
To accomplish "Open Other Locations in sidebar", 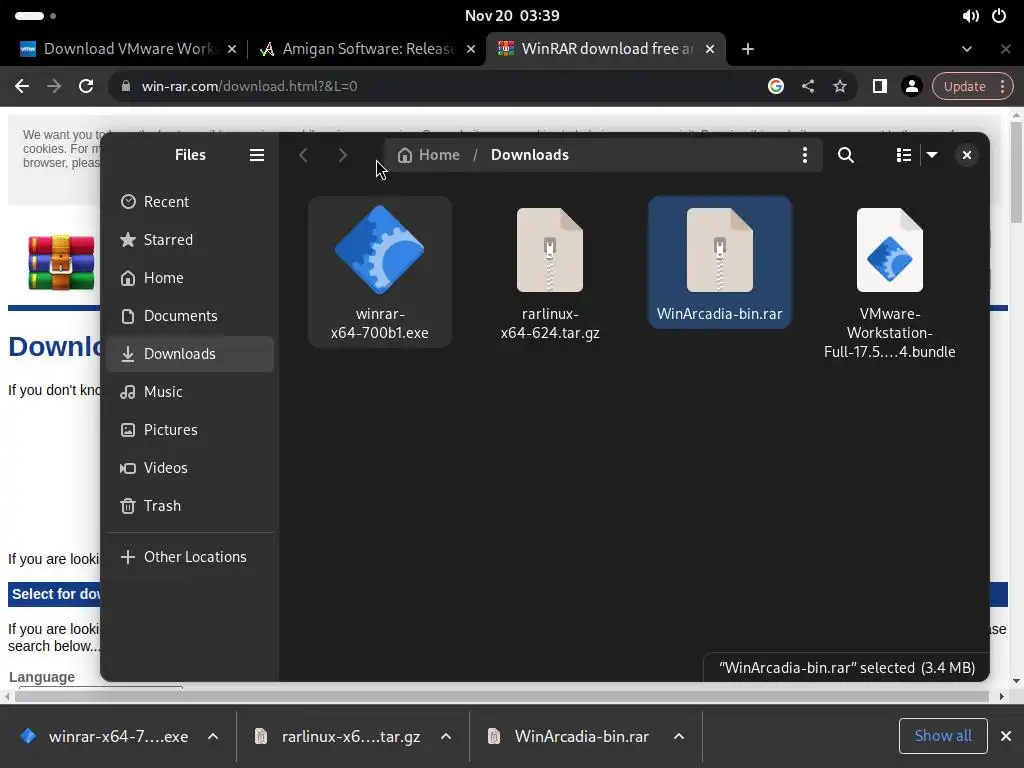I will (x=189, y=556).
